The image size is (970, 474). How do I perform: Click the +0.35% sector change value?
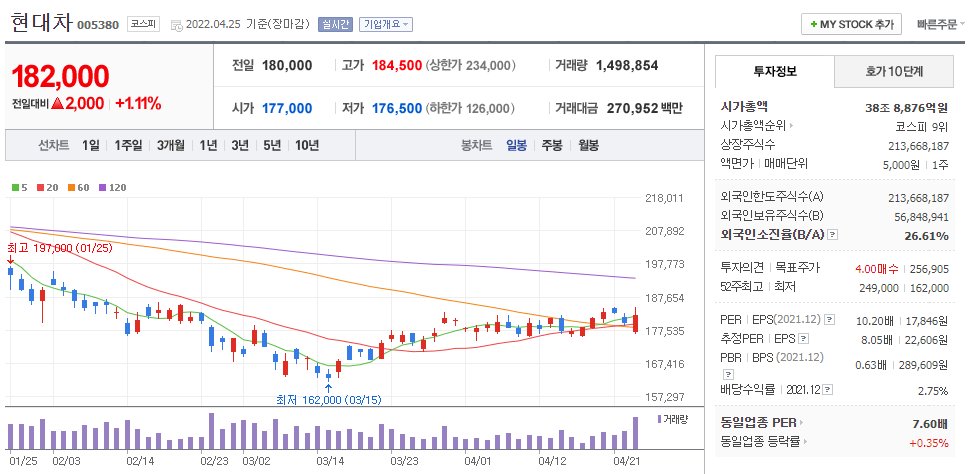tap(929, 442)
